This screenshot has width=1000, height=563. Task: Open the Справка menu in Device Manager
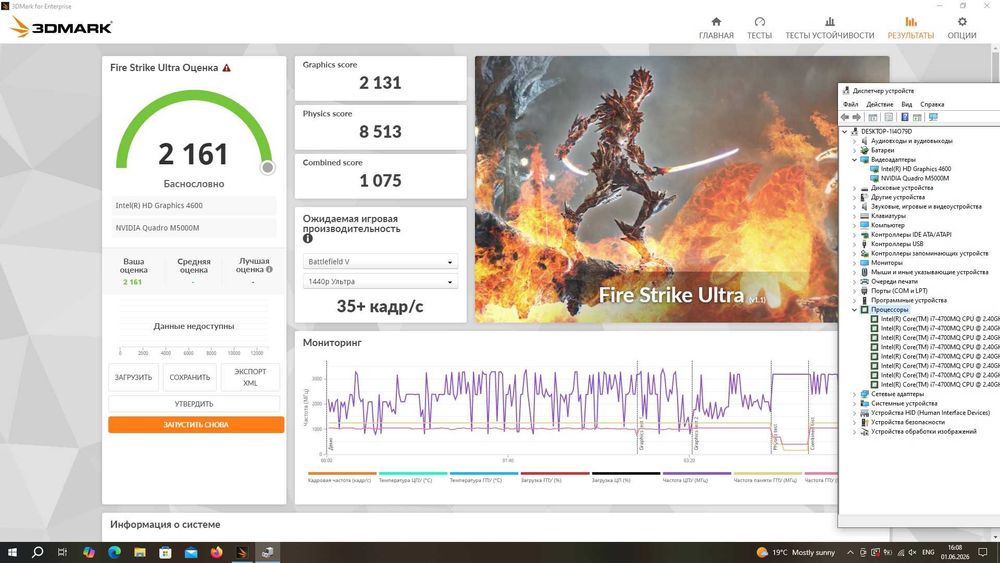coord(932,104)
